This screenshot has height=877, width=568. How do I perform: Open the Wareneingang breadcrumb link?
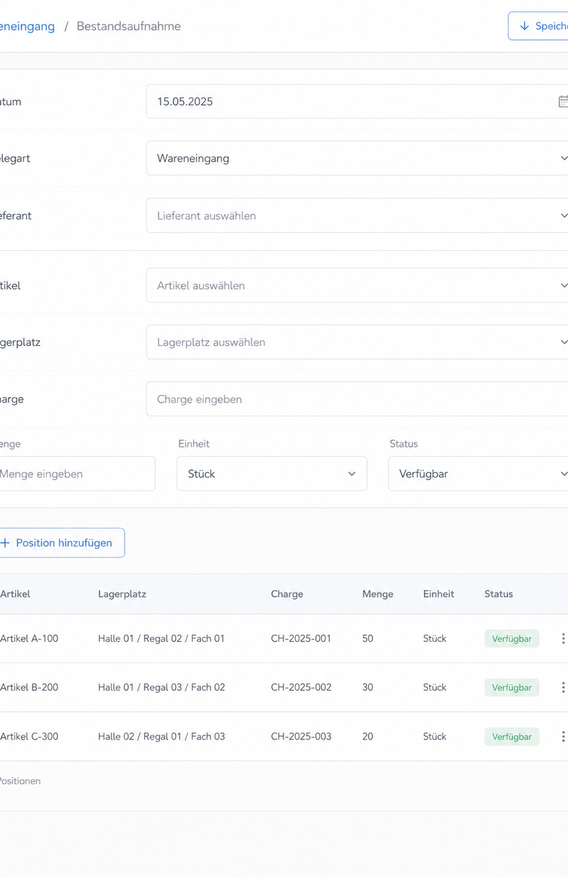27,26
